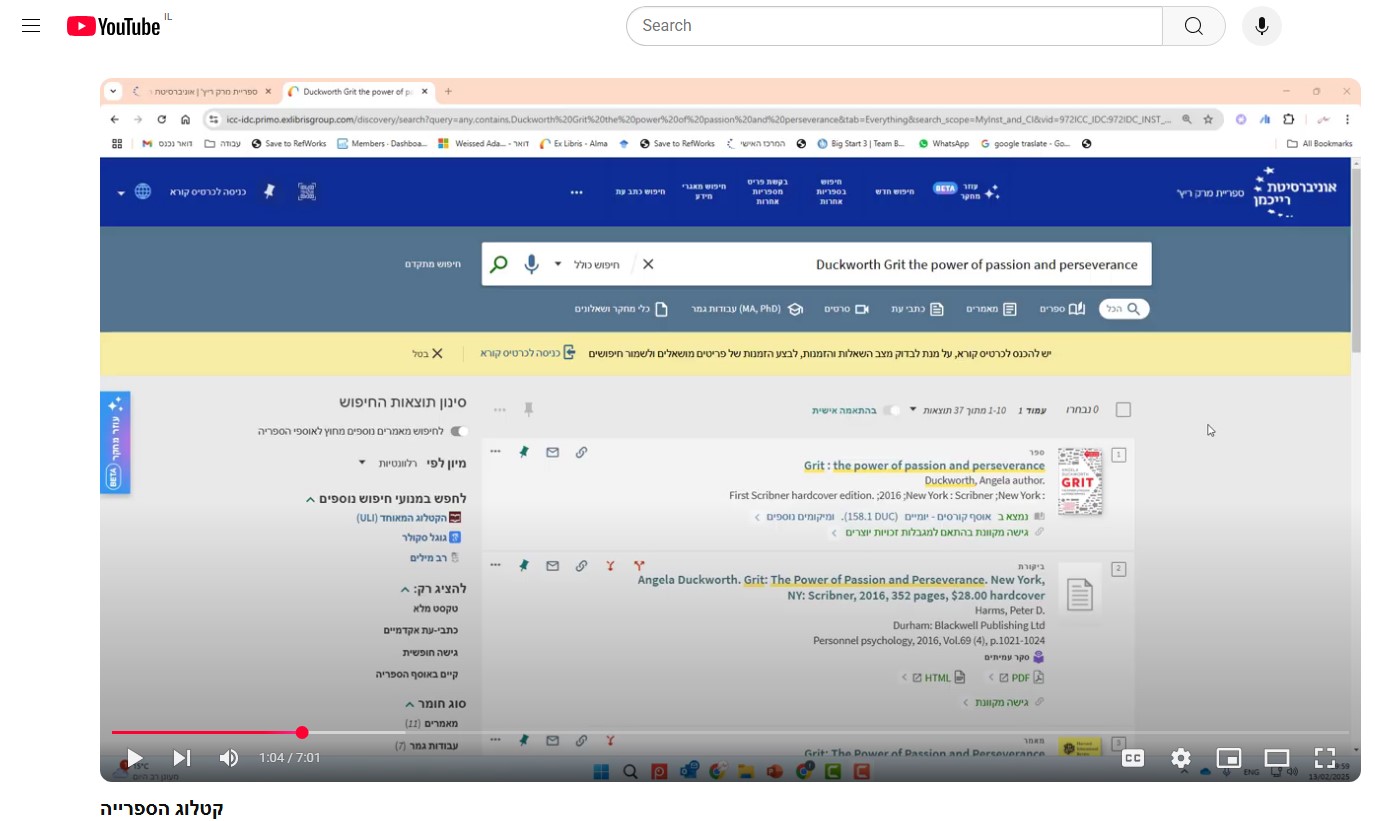This screenshot has height=821, width=1375.
Task: Collapse the 'להציג רק' filter section
Action: pyautogui.click(x=404, y=589)
